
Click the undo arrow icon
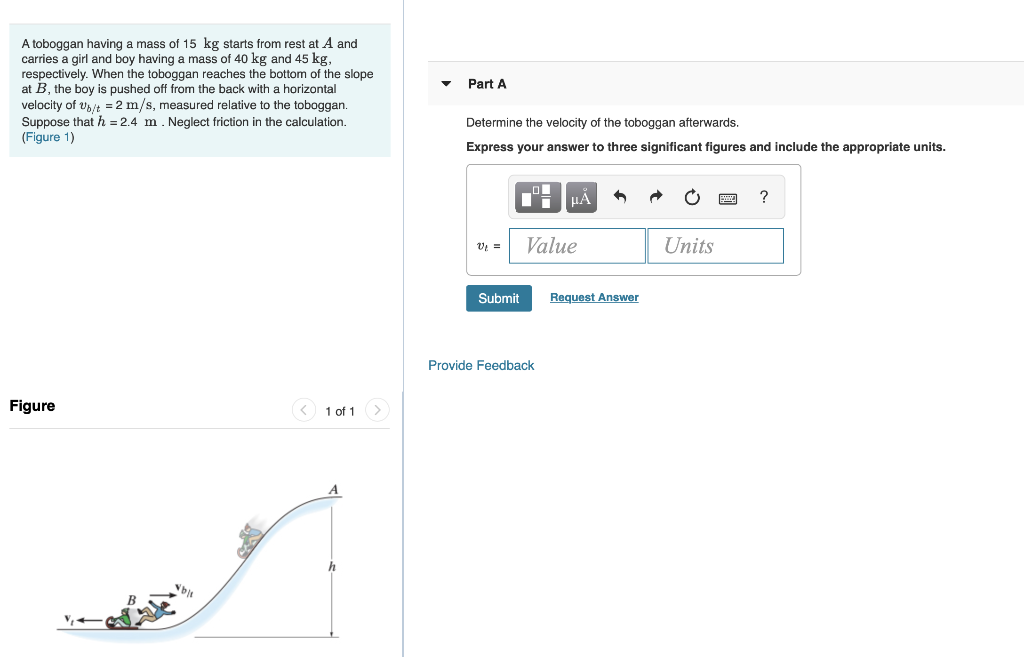[619, 197]
